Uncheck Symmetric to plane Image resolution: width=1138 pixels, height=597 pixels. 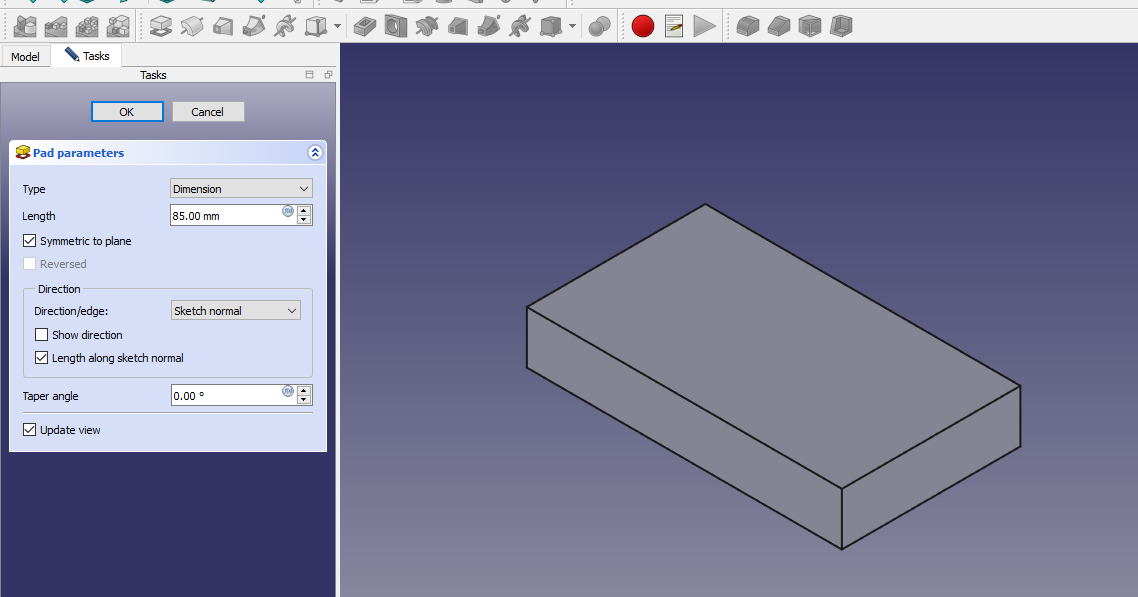tap(30, 241)
